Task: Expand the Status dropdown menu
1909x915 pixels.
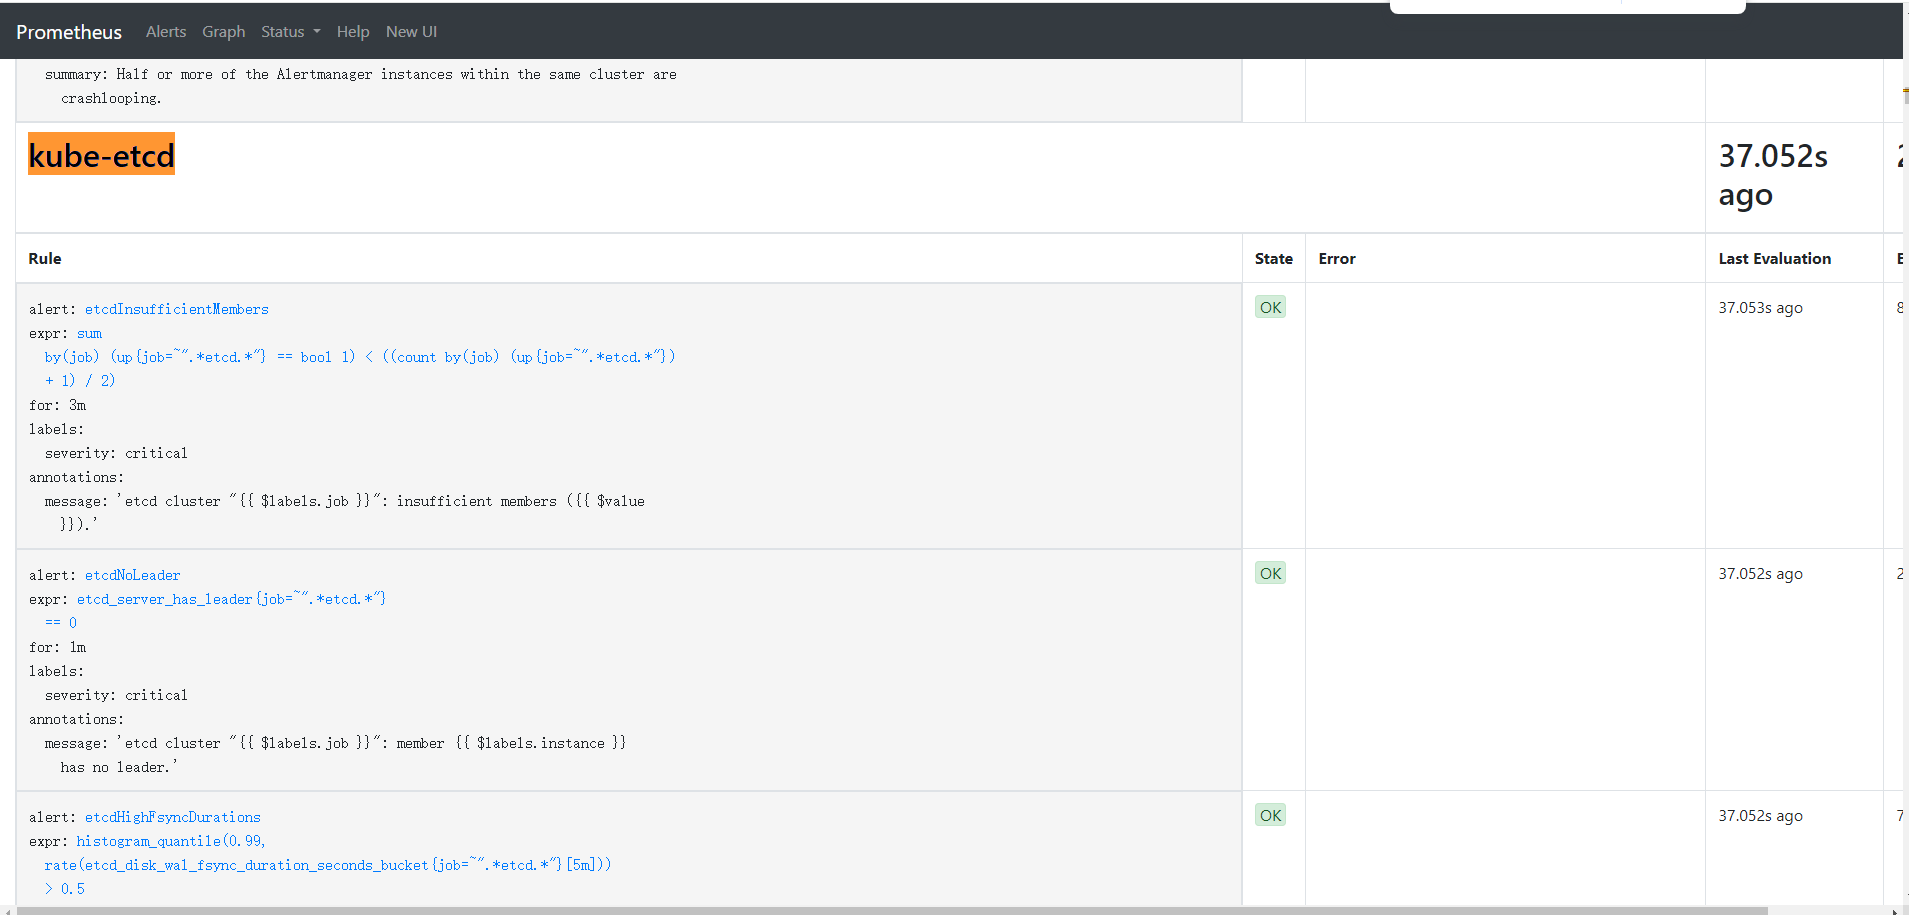Action: (x=290, y=32)
